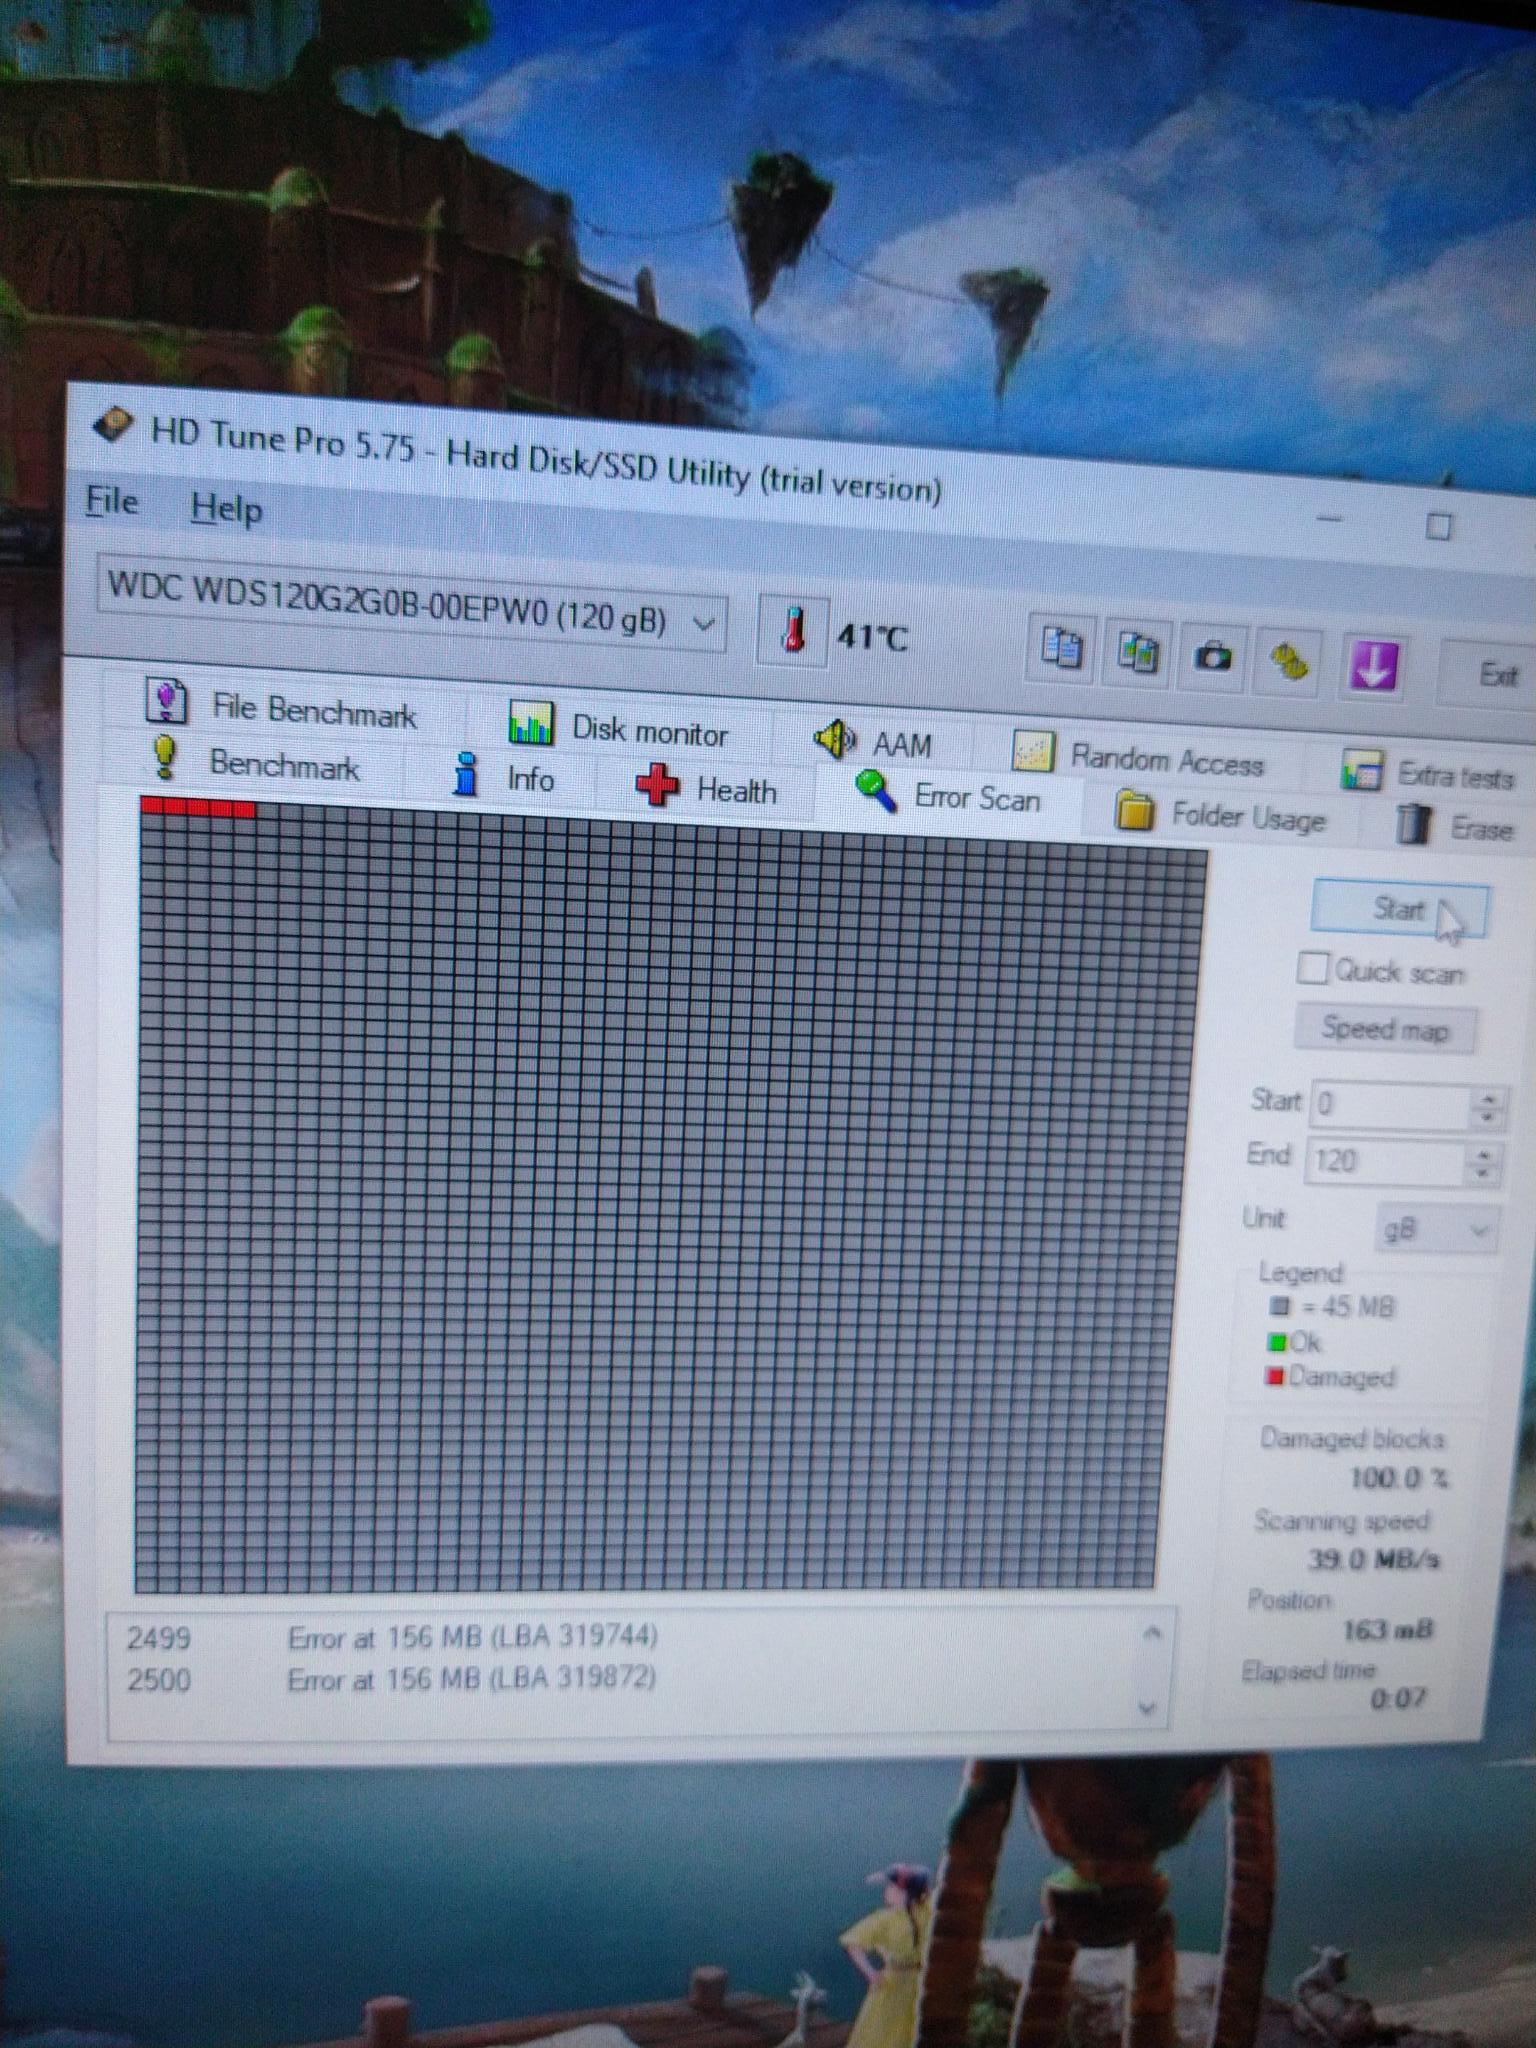Switch to the Health tab
The image size is (1536, 2048).
click(x=708, y=788)
